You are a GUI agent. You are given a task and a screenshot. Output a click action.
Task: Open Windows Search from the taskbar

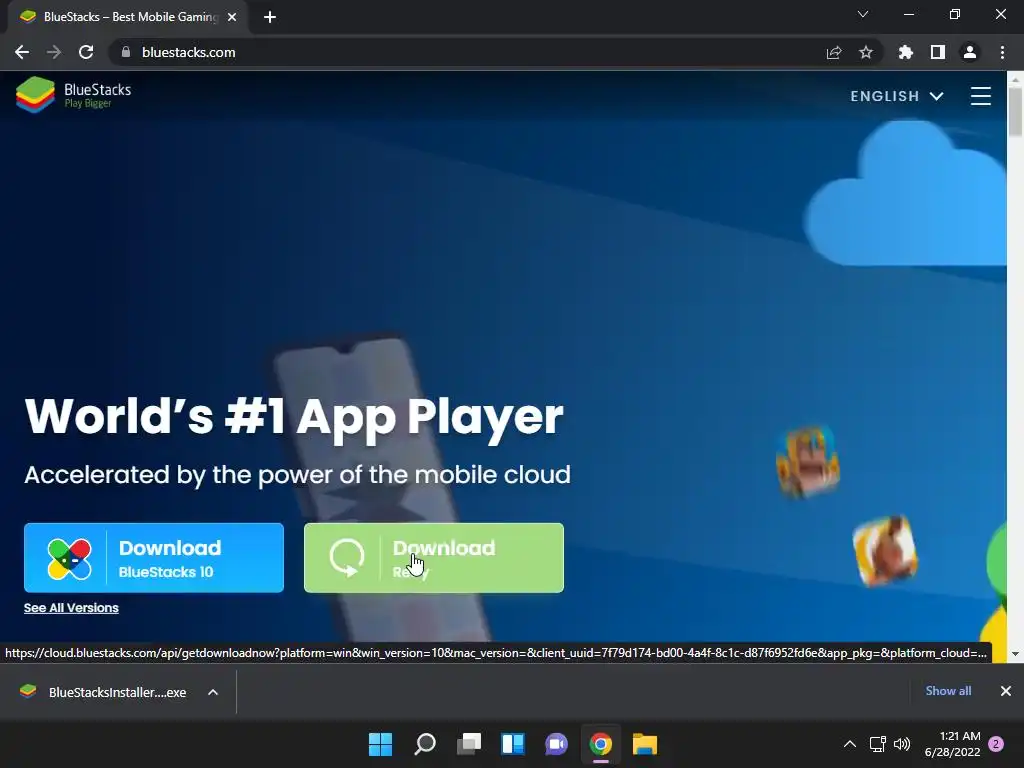(x=424, y=744)
